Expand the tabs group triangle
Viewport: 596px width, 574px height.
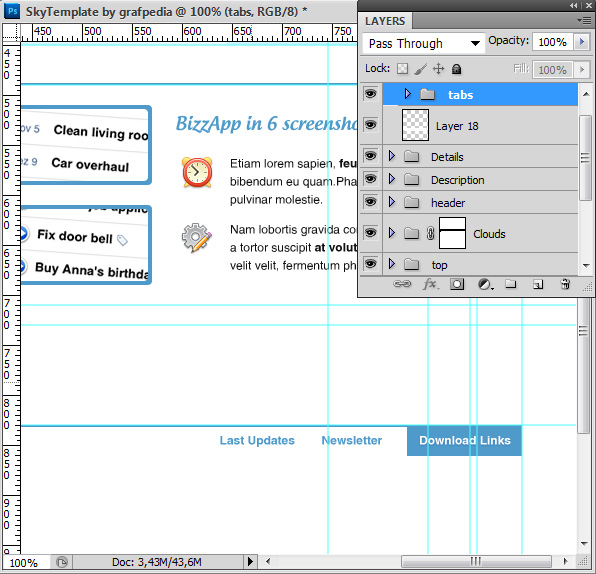point(407,94)
